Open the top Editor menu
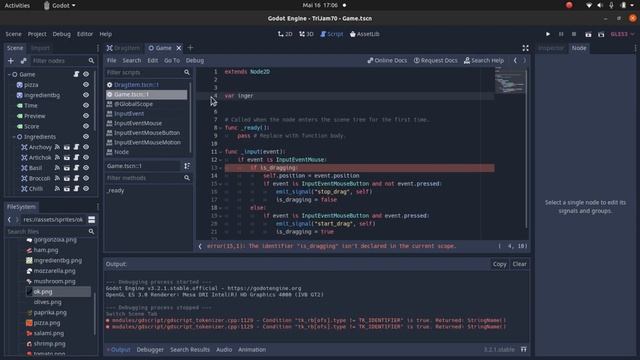 coord(85,34)
